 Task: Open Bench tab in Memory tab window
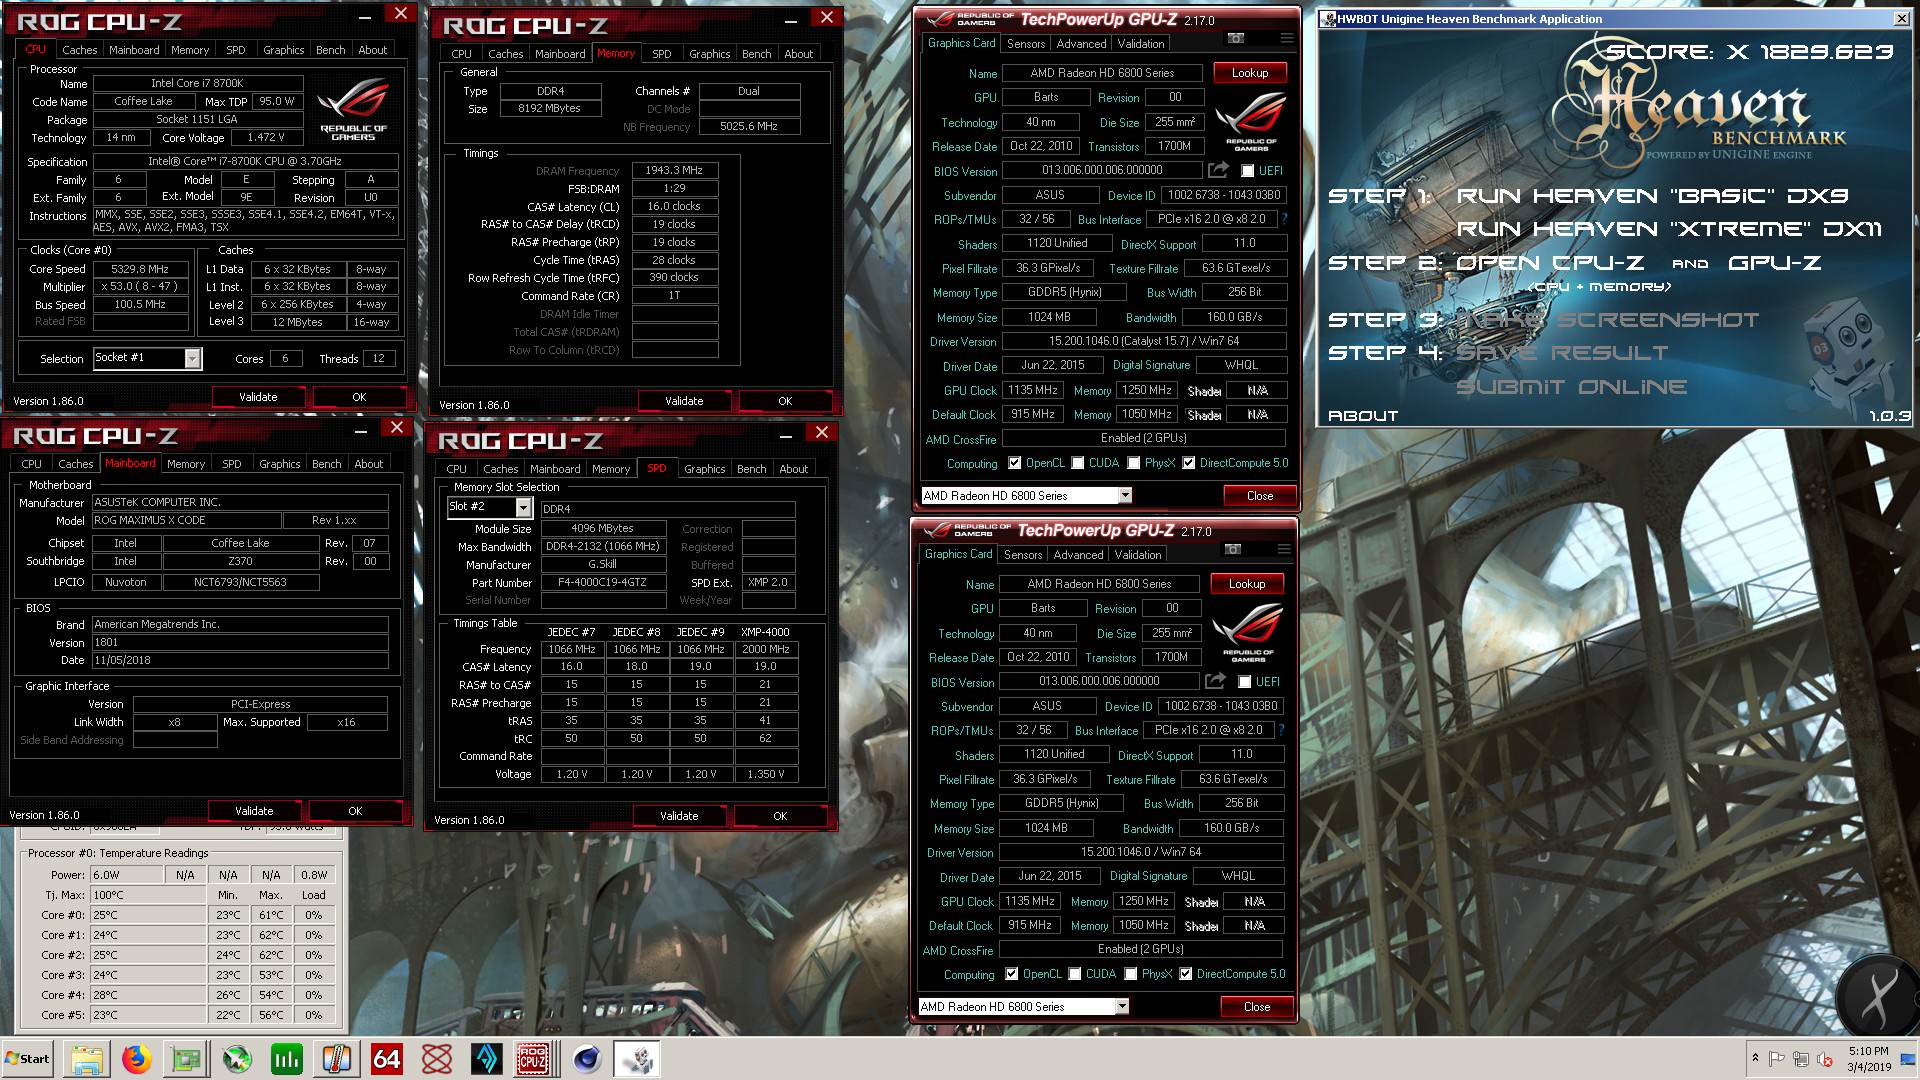point(757,54)
